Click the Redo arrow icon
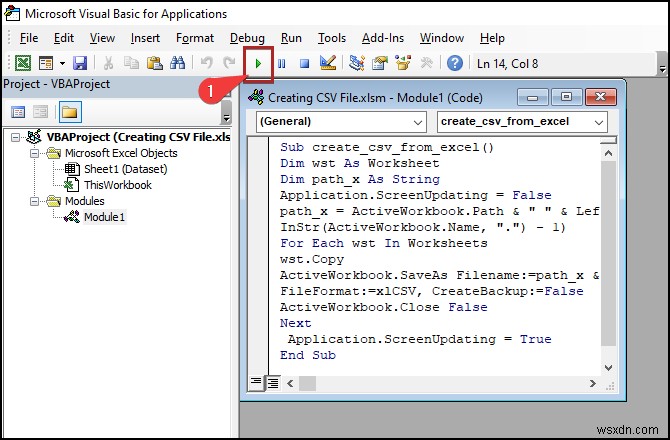670x440 pixels. [x=229, y=63]
